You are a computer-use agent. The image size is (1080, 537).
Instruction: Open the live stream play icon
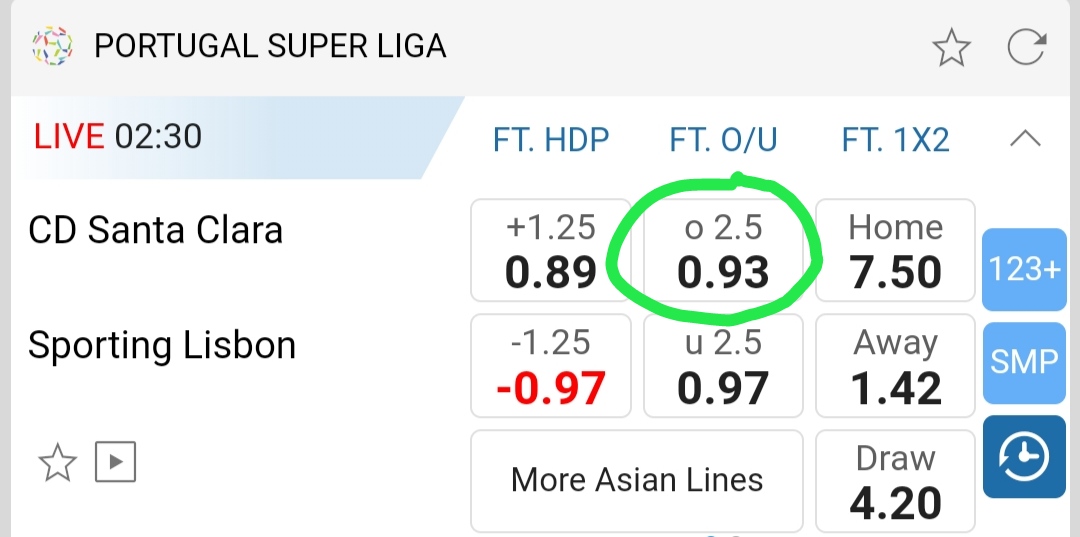coord(115,462)
